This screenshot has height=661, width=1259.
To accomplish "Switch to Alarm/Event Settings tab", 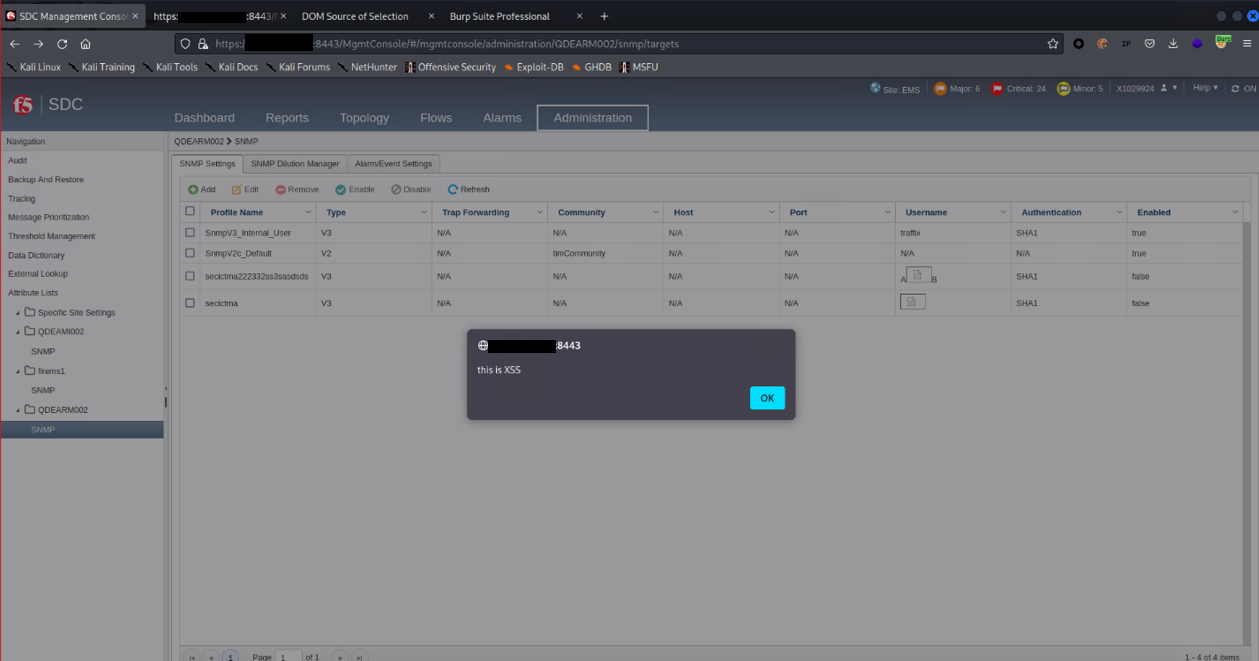I will coord(393,164).
